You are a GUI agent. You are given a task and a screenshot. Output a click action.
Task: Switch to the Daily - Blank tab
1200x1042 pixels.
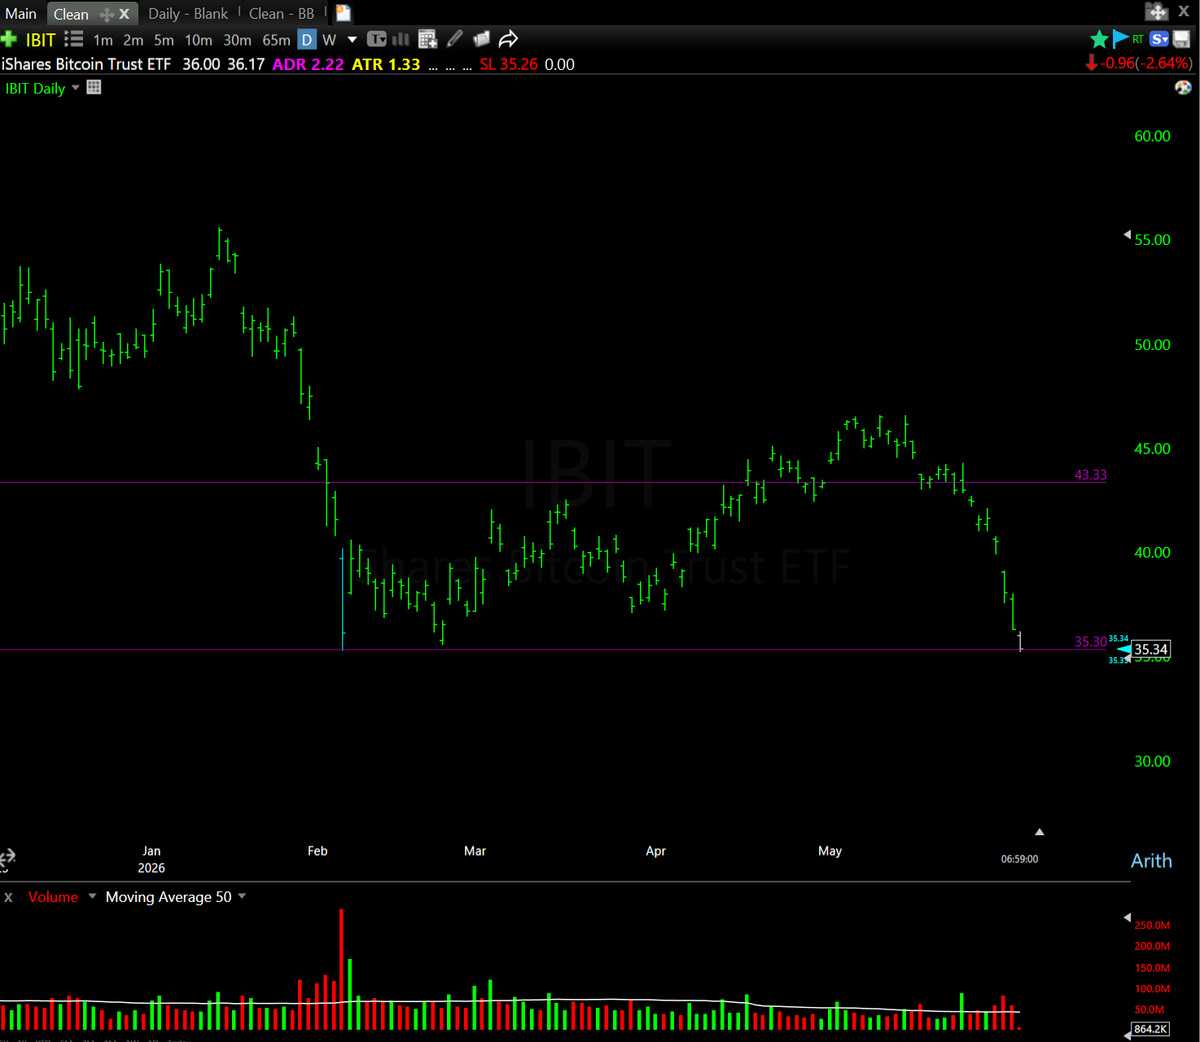pyautogui.click(x=188, y=14)
